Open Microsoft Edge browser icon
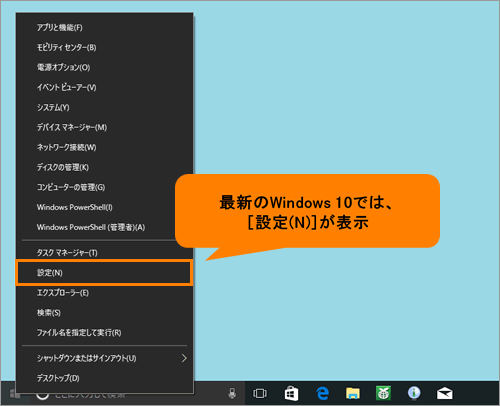This screenshot has height=406, width=500. (x=322, y=394)
